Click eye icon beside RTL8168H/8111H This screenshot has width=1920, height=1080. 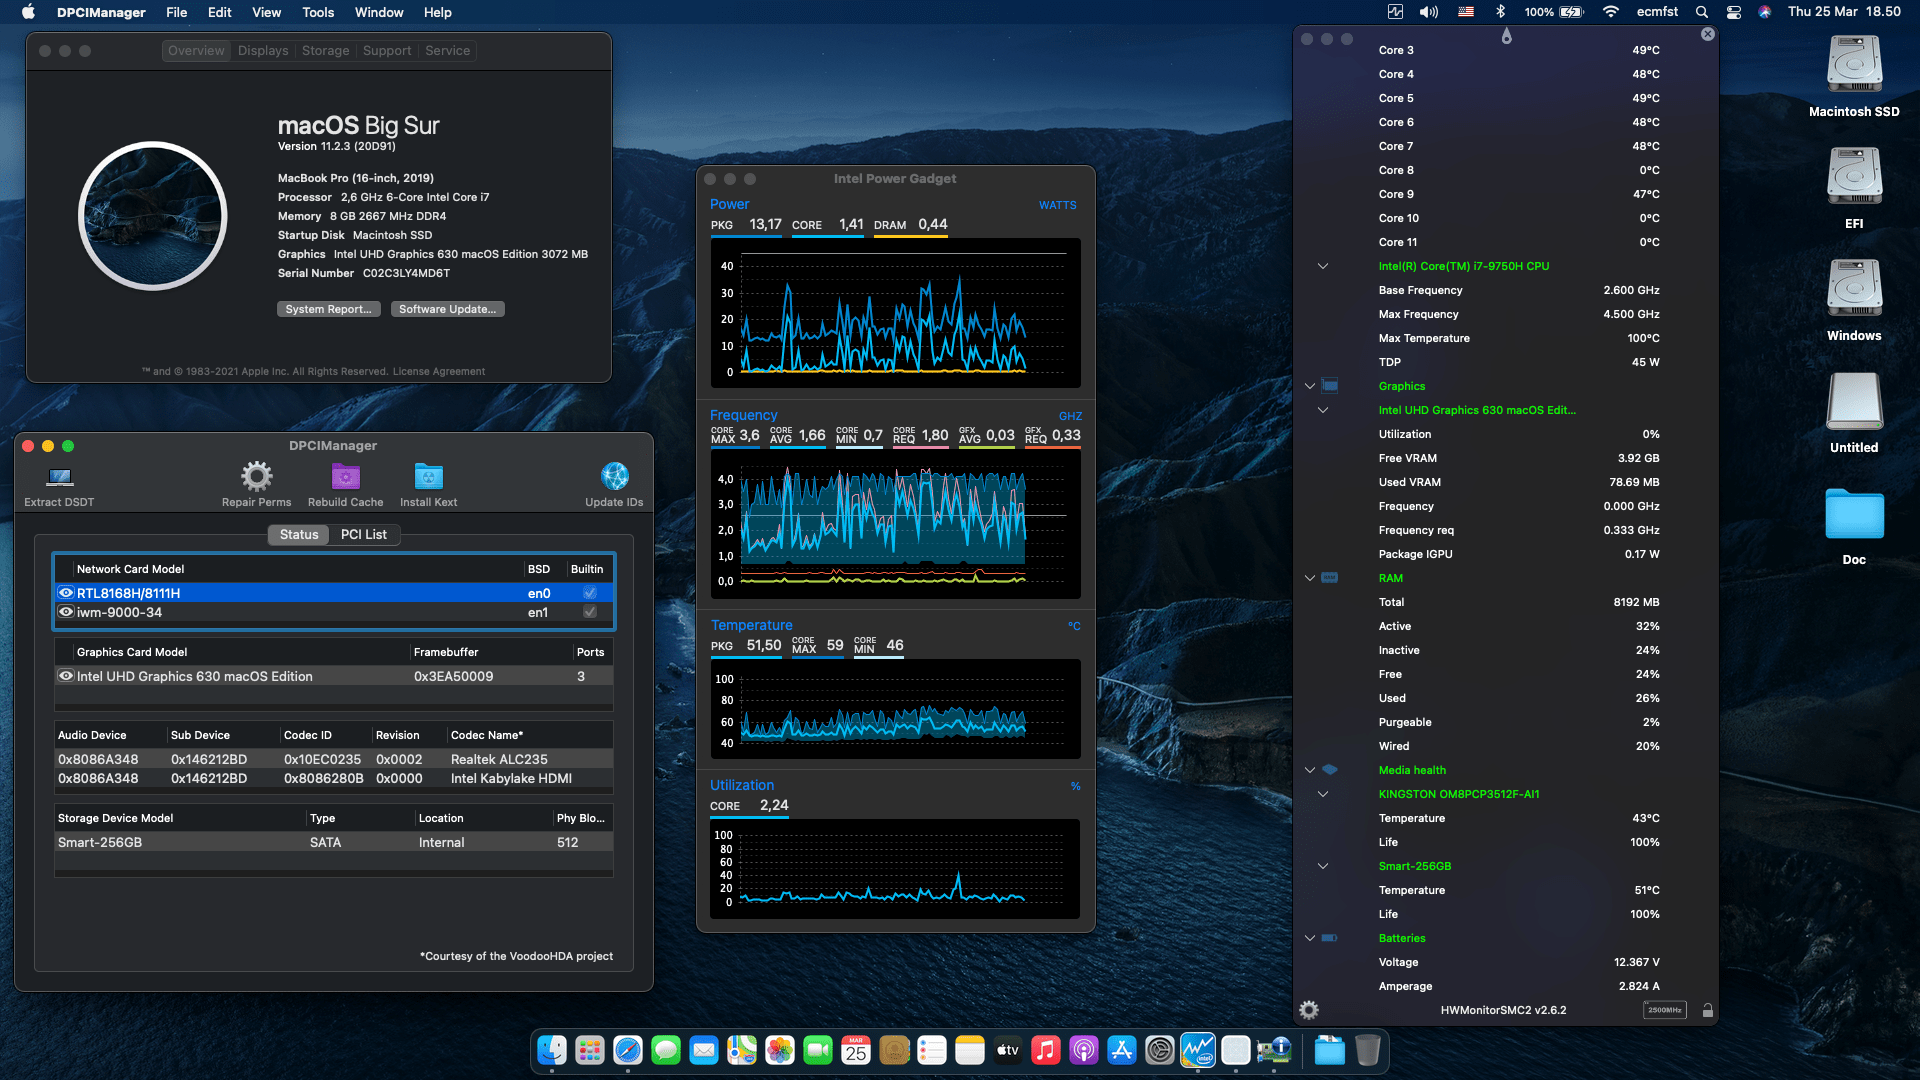tap(66, 593)
